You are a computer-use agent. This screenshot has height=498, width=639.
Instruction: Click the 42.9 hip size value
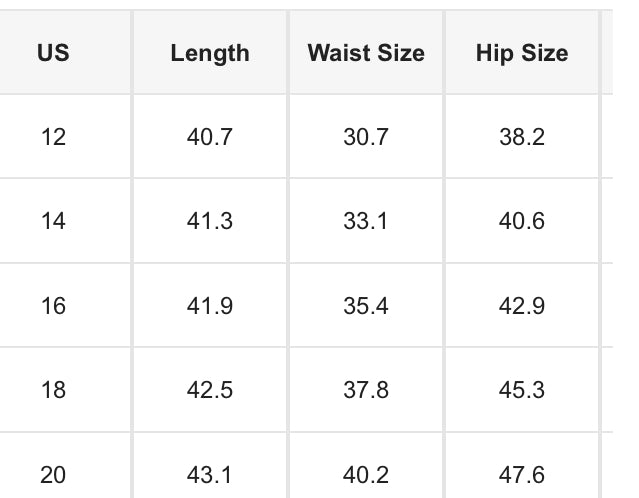coord(522,305)
